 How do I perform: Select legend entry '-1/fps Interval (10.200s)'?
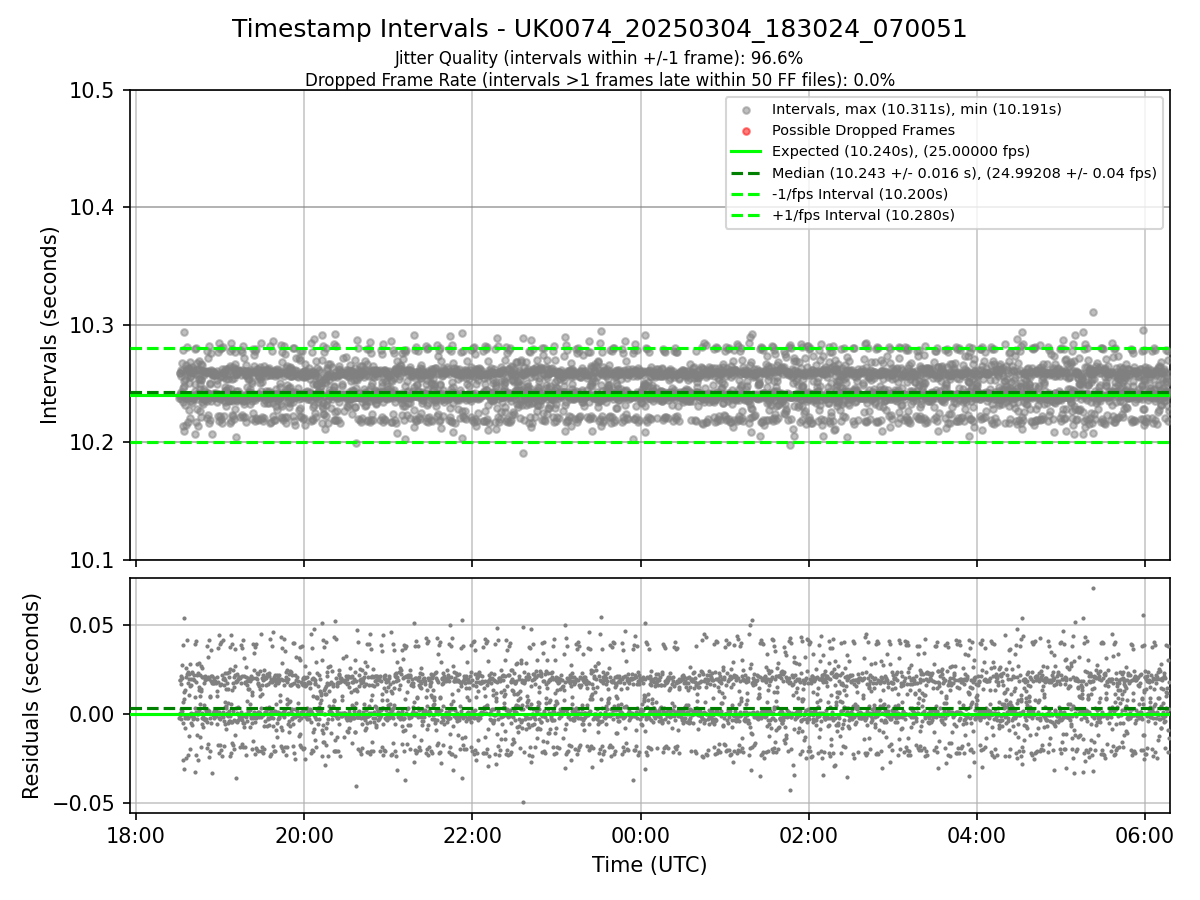point(859,193)
